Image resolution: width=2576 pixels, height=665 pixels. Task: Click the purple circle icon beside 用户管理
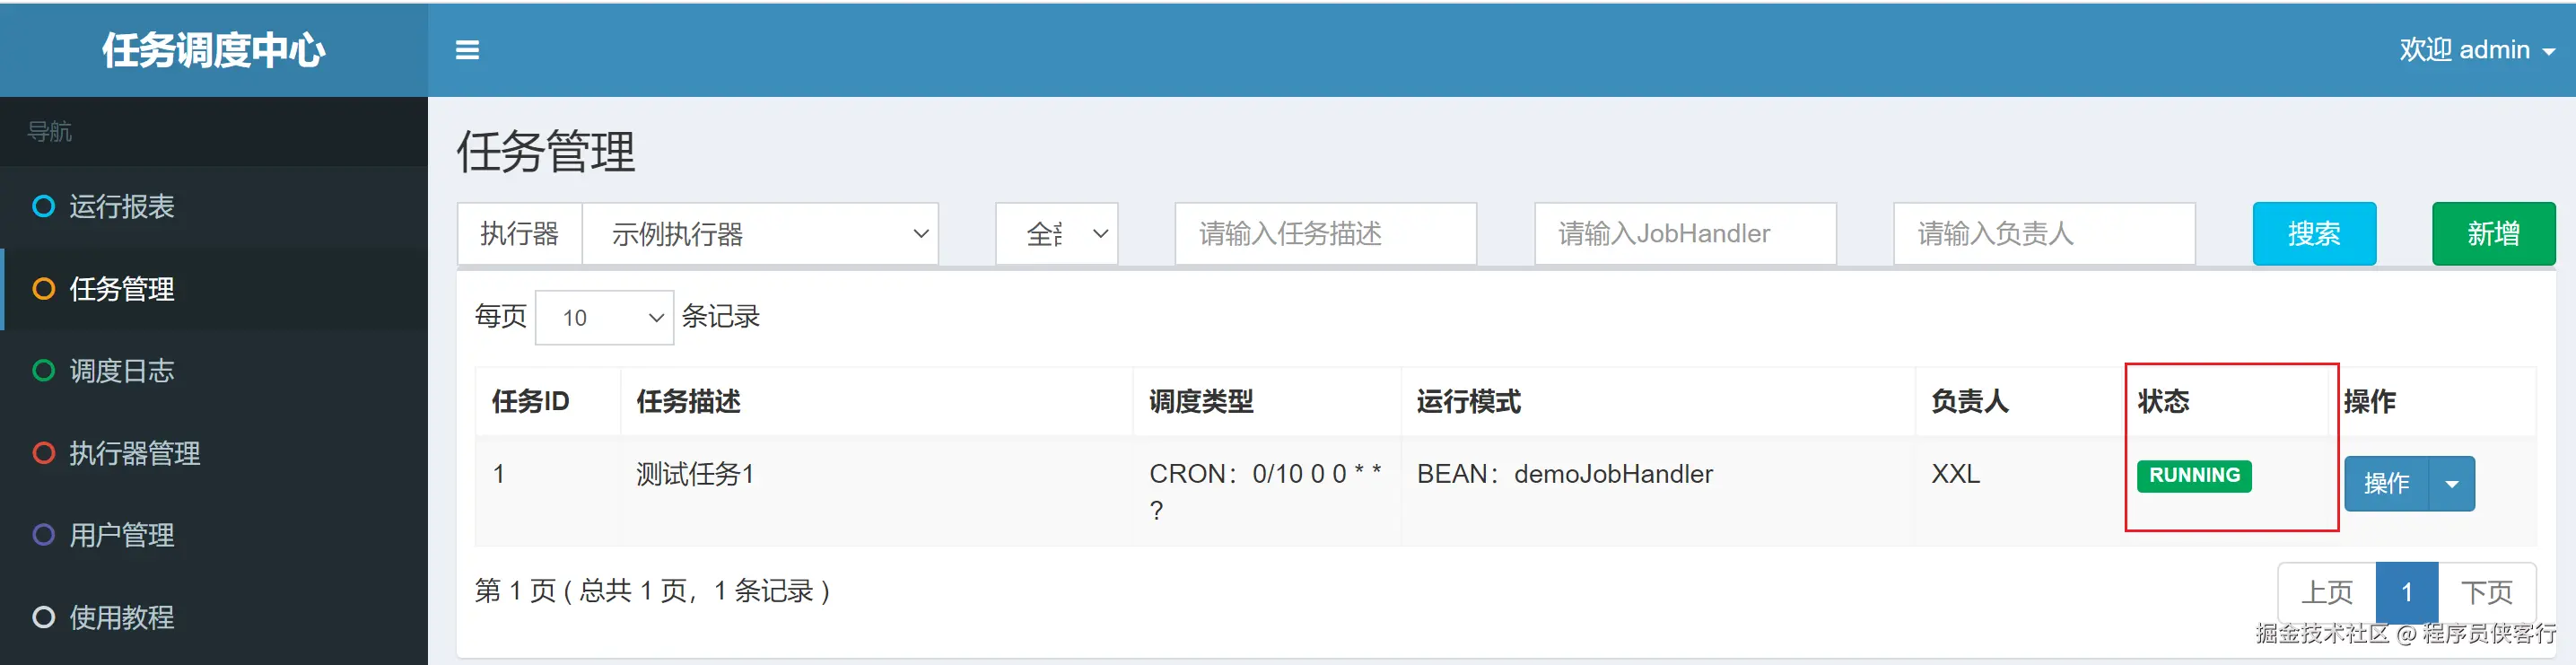[43, 535]
